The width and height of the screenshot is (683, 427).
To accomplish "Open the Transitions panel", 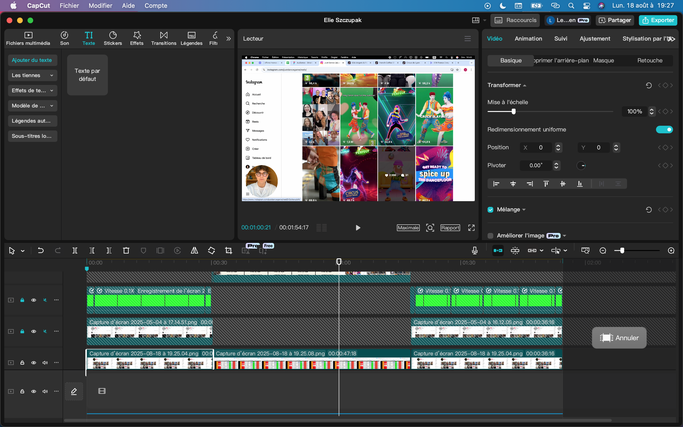I will [163, 38].
